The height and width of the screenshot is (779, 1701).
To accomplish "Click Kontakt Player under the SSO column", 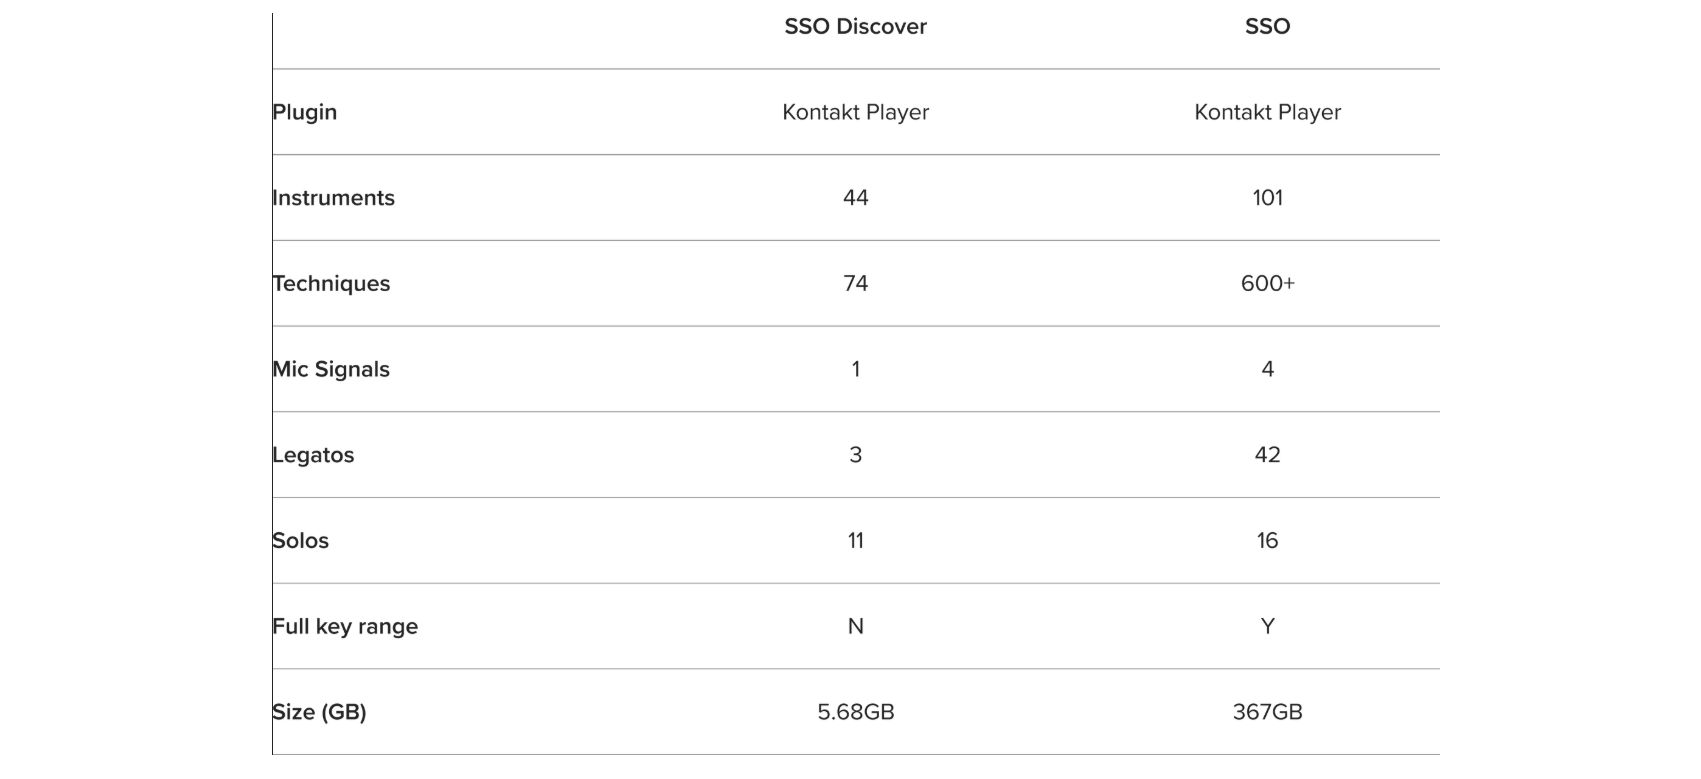I will (1267, 112).
